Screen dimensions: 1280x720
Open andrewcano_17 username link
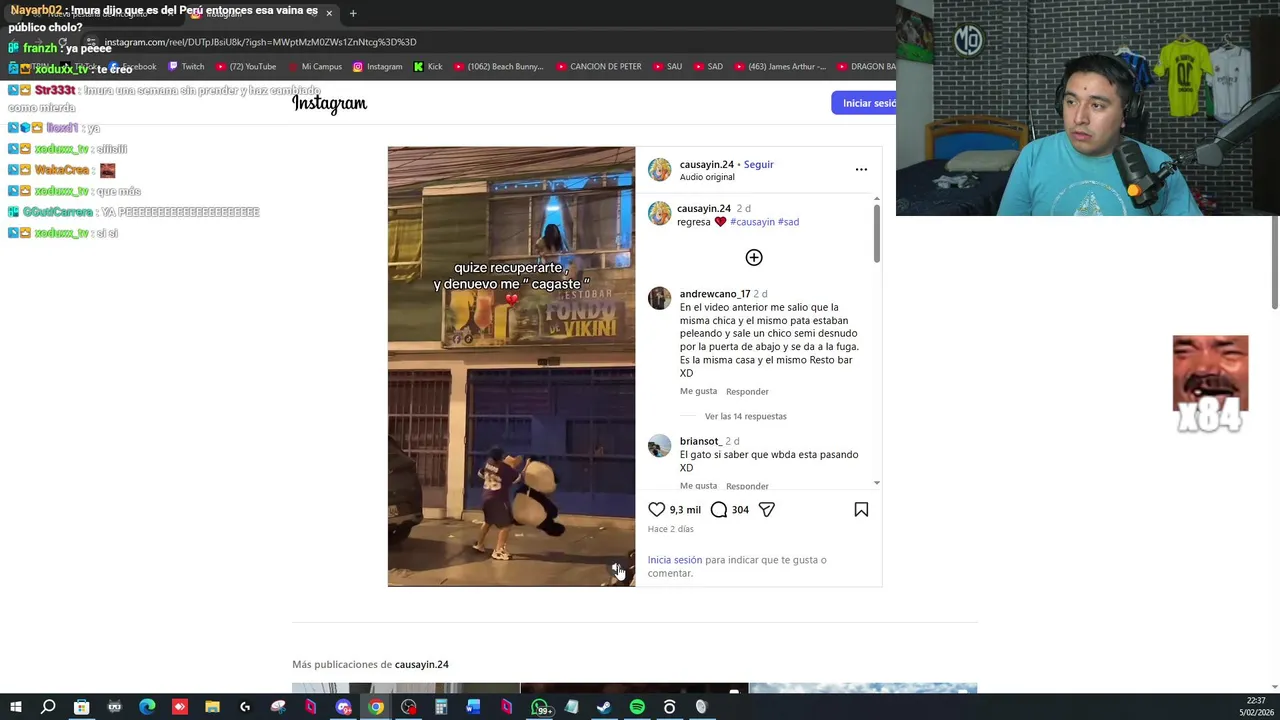[715, 294]
